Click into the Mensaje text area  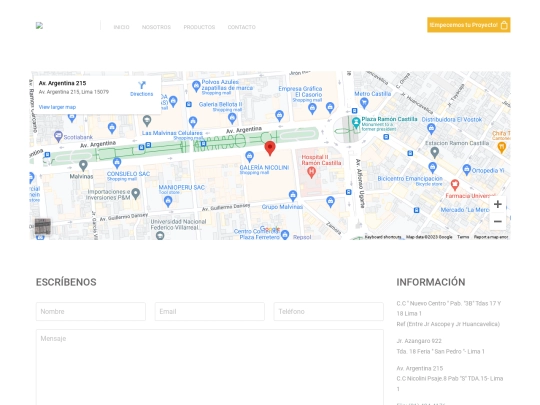(x=210, y=367)
